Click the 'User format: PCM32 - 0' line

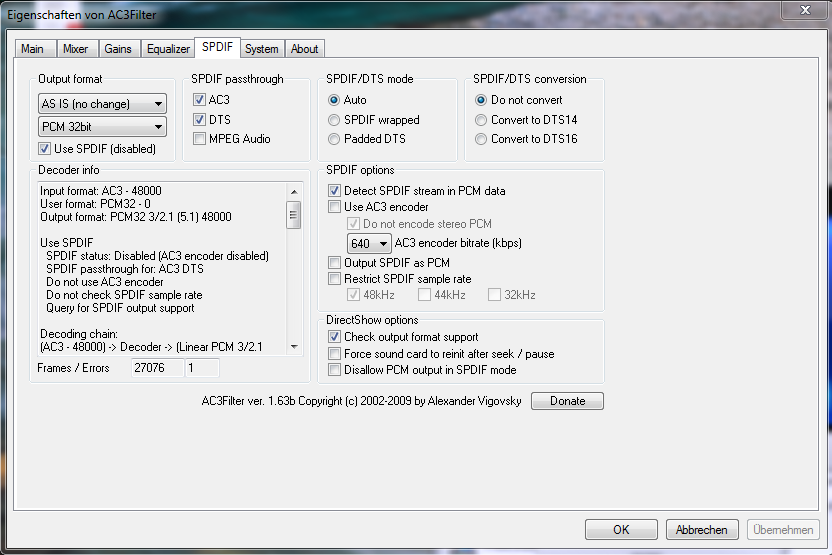[x=96, y=204]
